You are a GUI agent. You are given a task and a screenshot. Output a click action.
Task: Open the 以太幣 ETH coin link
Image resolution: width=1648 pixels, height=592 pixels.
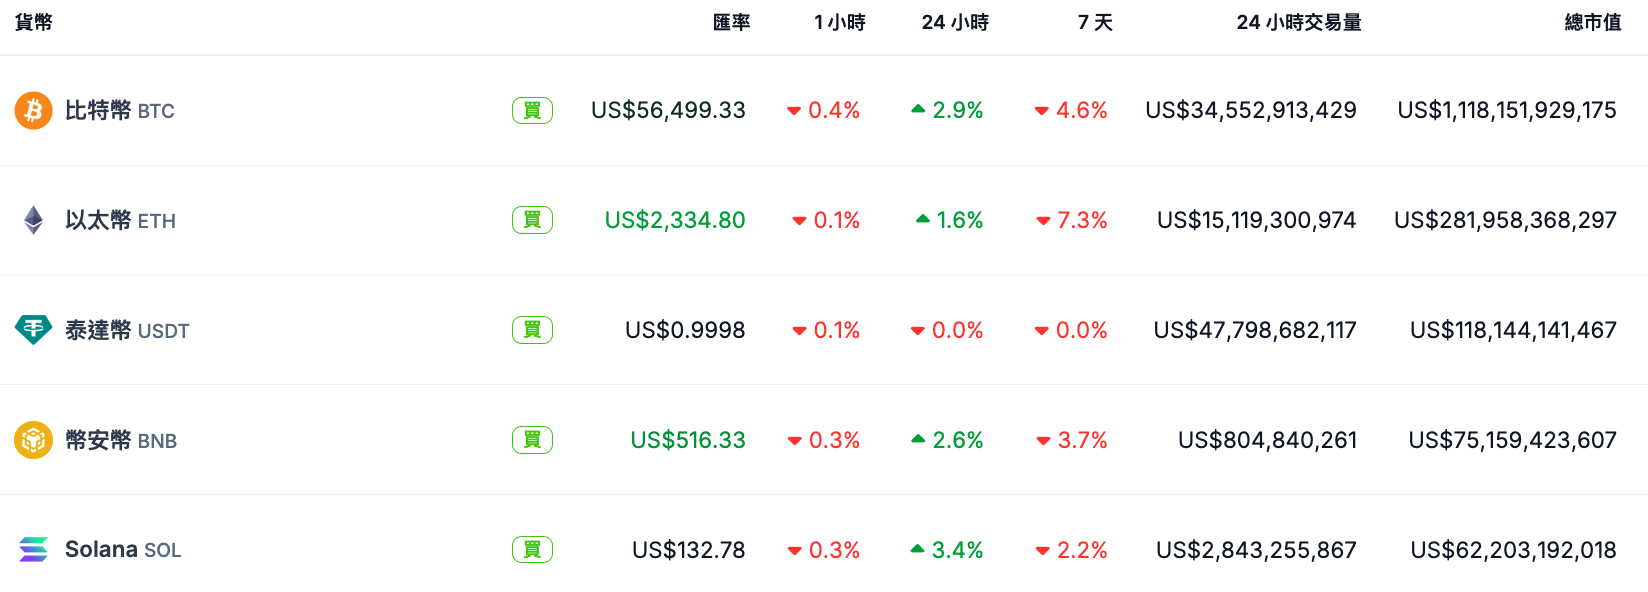pos(120,220)
